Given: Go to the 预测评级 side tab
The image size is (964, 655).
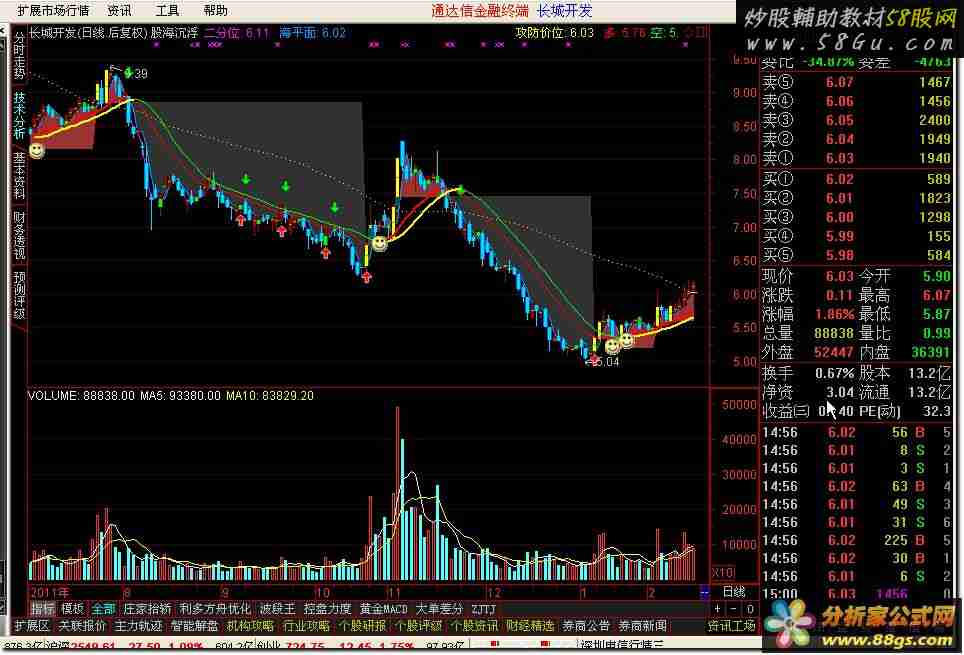Looking at the screenshot, I should [19, 295].
